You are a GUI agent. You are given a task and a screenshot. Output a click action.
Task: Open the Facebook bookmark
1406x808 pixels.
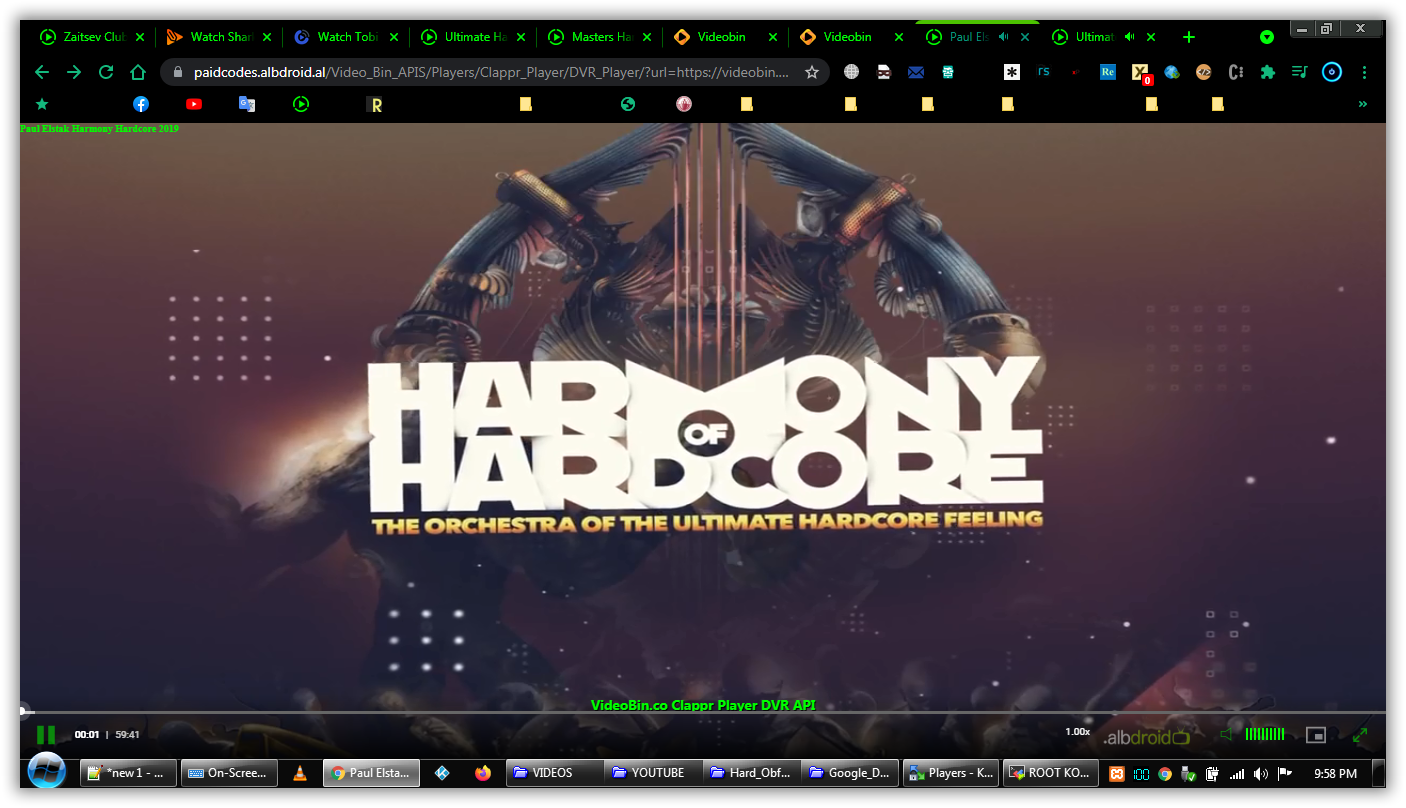pos(141,104)
